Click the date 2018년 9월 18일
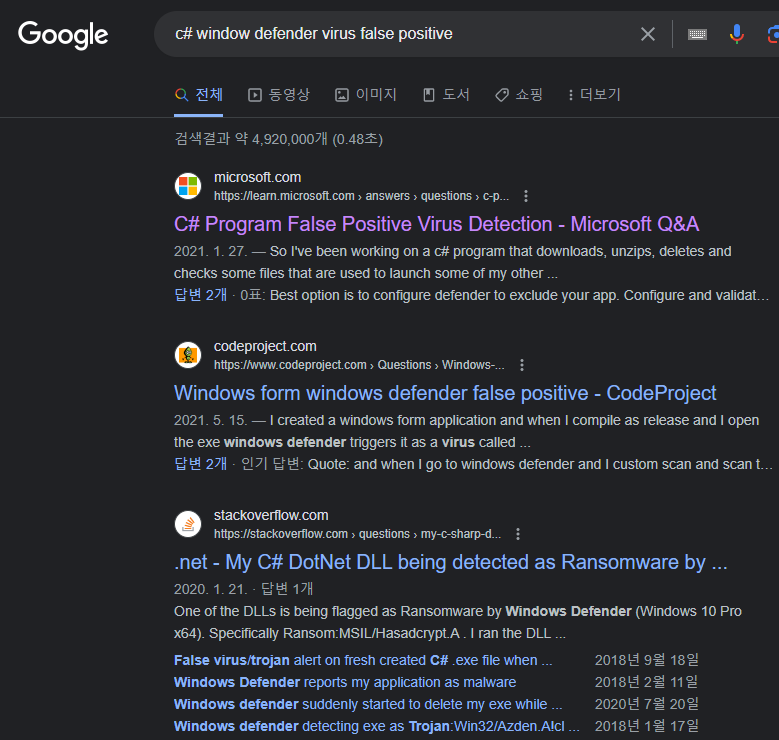The width and height of the screenshot is (779, 740). pyautogui.click(x=646, y=660)
